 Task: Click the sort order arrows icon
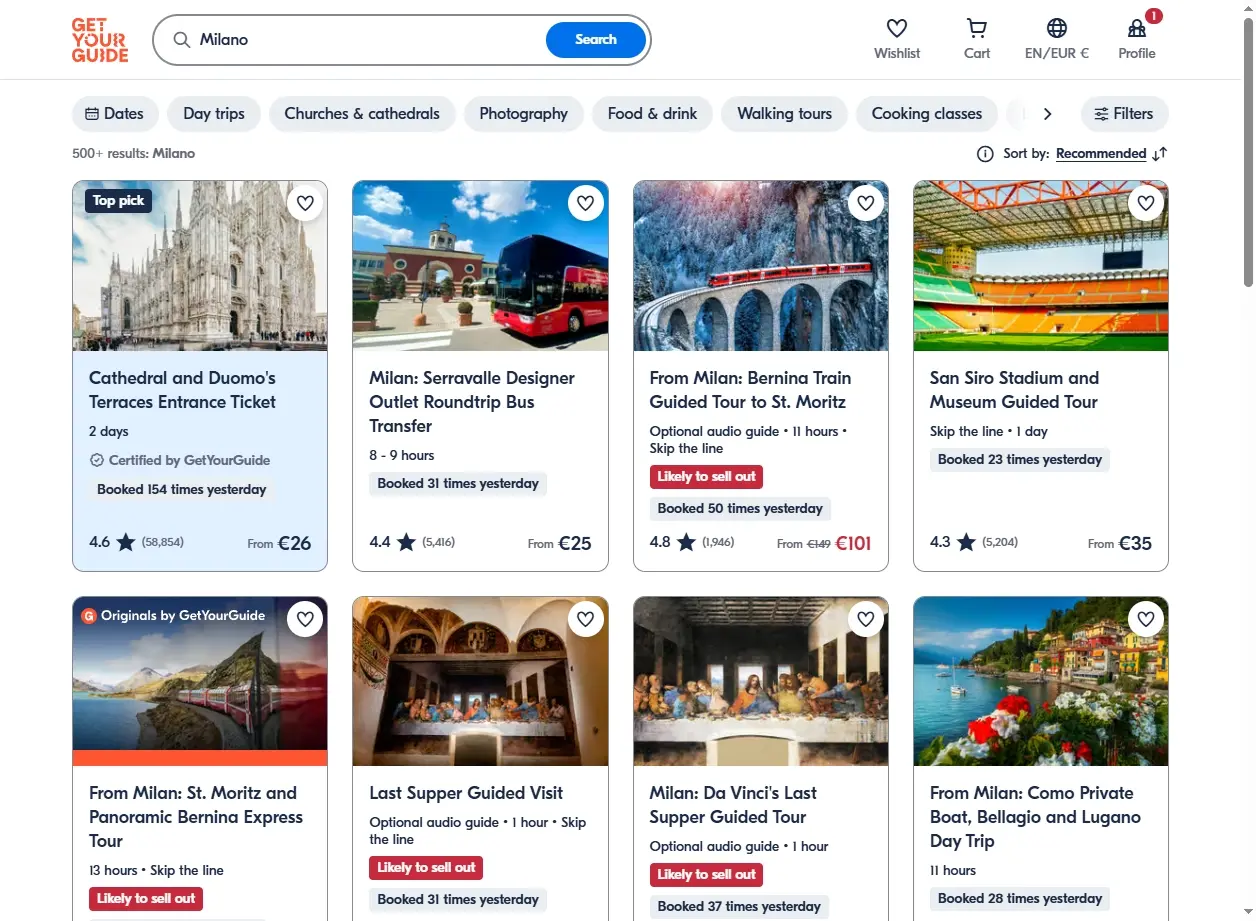(x=1160, y=154)
